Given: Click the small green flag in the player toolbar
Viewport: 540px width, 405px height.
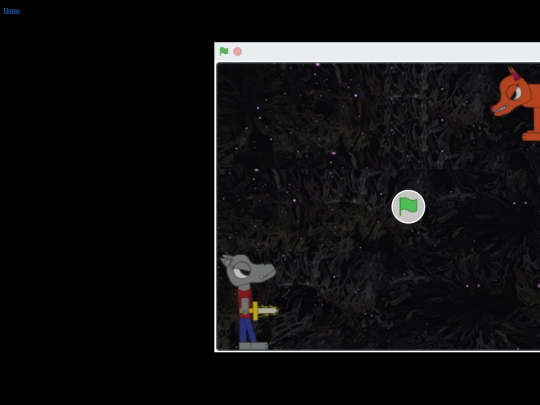Looking at the screenshot, I should pyautogui.click(x=224, y=51).
